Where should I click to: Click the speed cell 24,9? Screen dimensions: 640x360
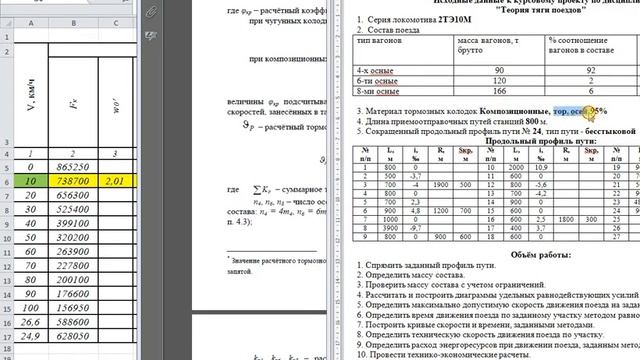(31, 336)
